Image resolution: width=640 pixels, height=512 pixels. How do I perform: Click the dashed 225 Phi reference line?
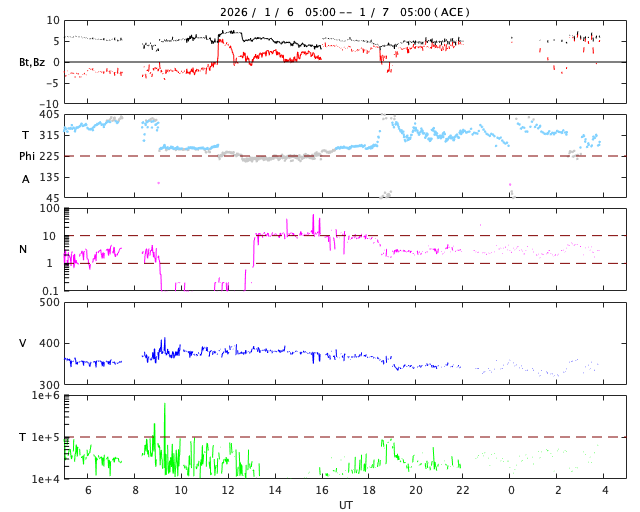pos(400,156)
